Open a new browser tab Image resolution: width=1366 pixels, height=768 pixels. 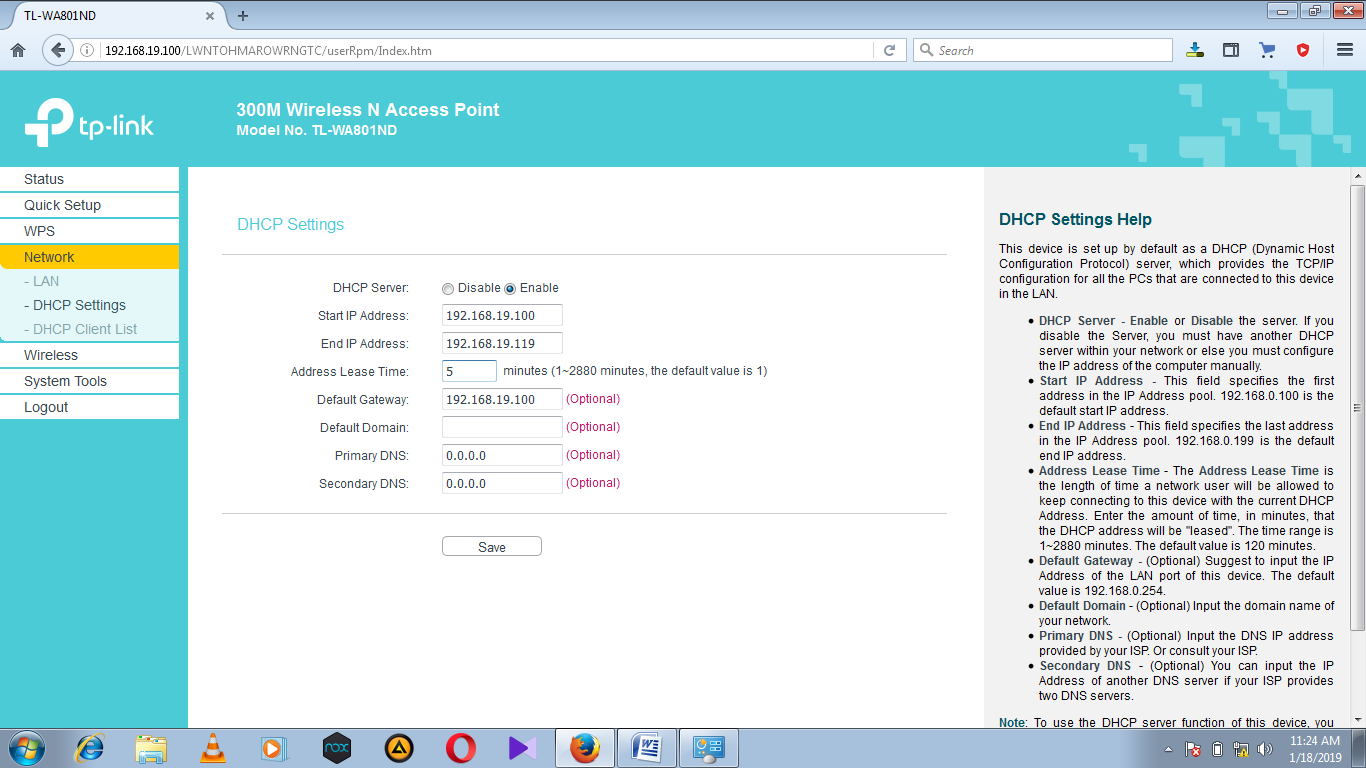click(x=243, y=15)
